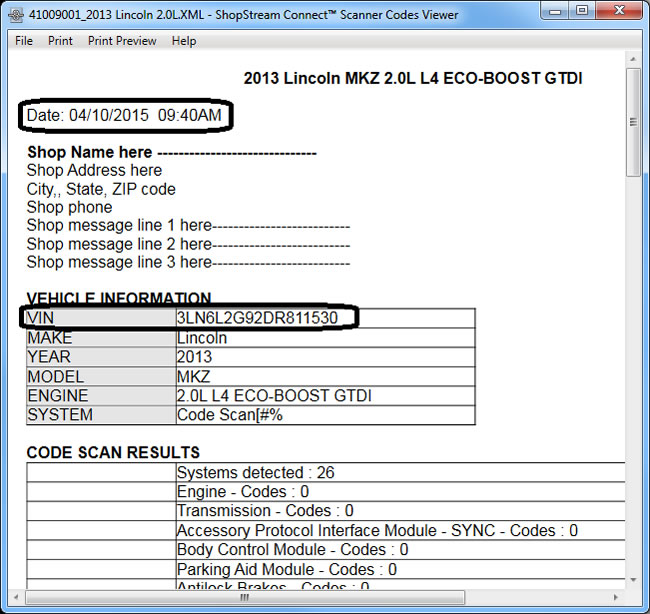Click the Systems detected : 26 row
The height and width of the screenshot is (614, 650).
[x=254, y=472]
